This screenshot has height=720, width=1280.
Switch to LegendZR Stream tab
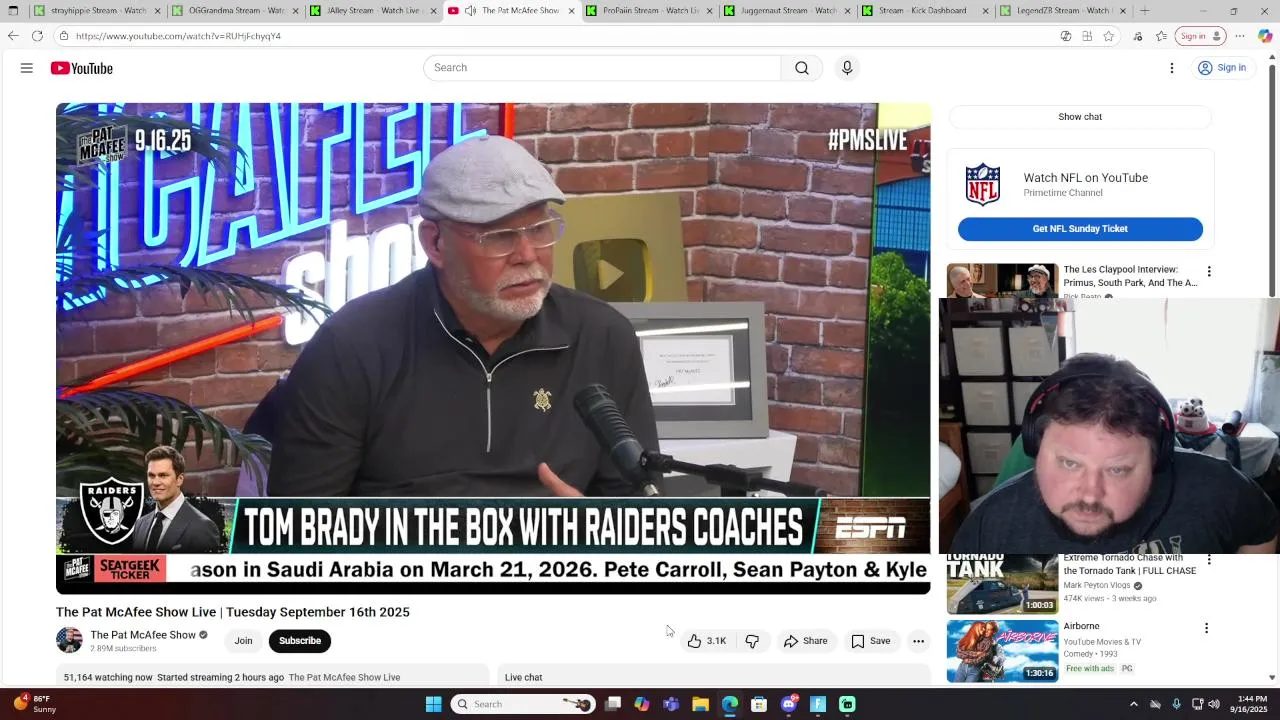[1058, 11]
